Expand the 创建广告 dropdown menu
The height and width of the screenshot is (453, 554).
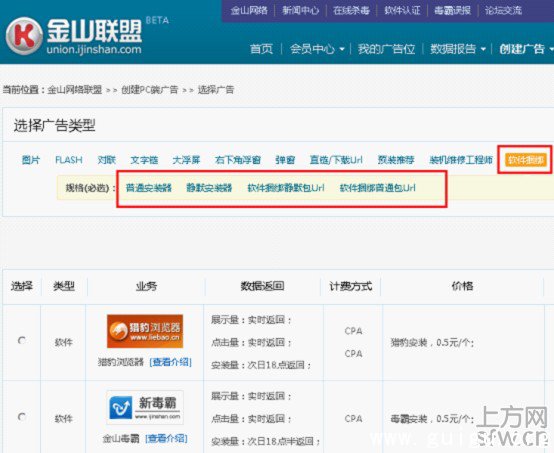(x=526, y=49)
